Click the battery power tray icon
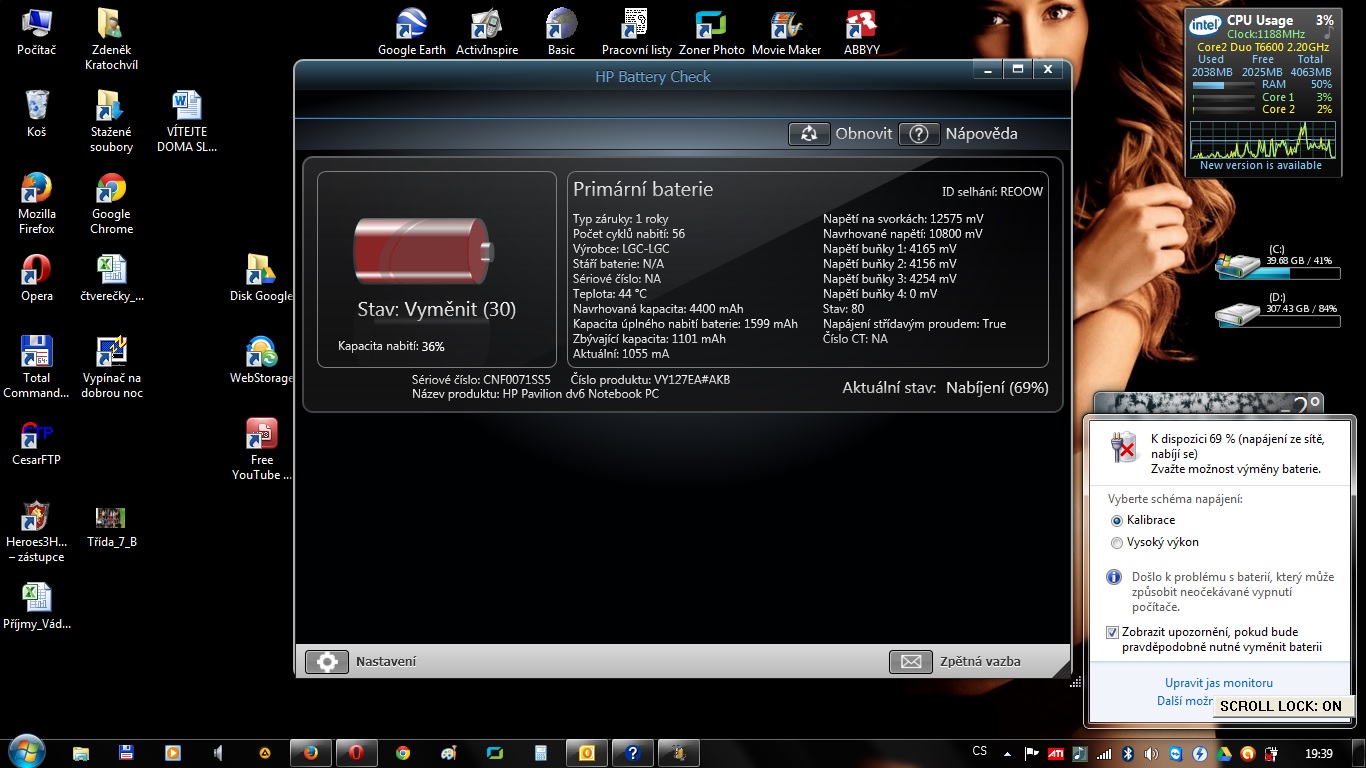The image size is (1366, 768). [x=1272, y=753]
